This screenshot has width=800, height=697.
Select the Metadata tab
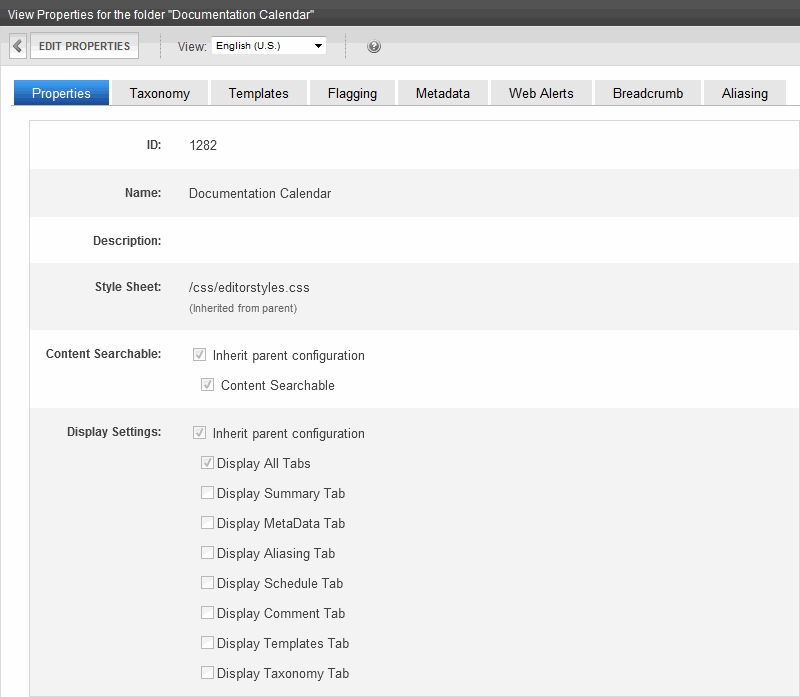(442, 93)
